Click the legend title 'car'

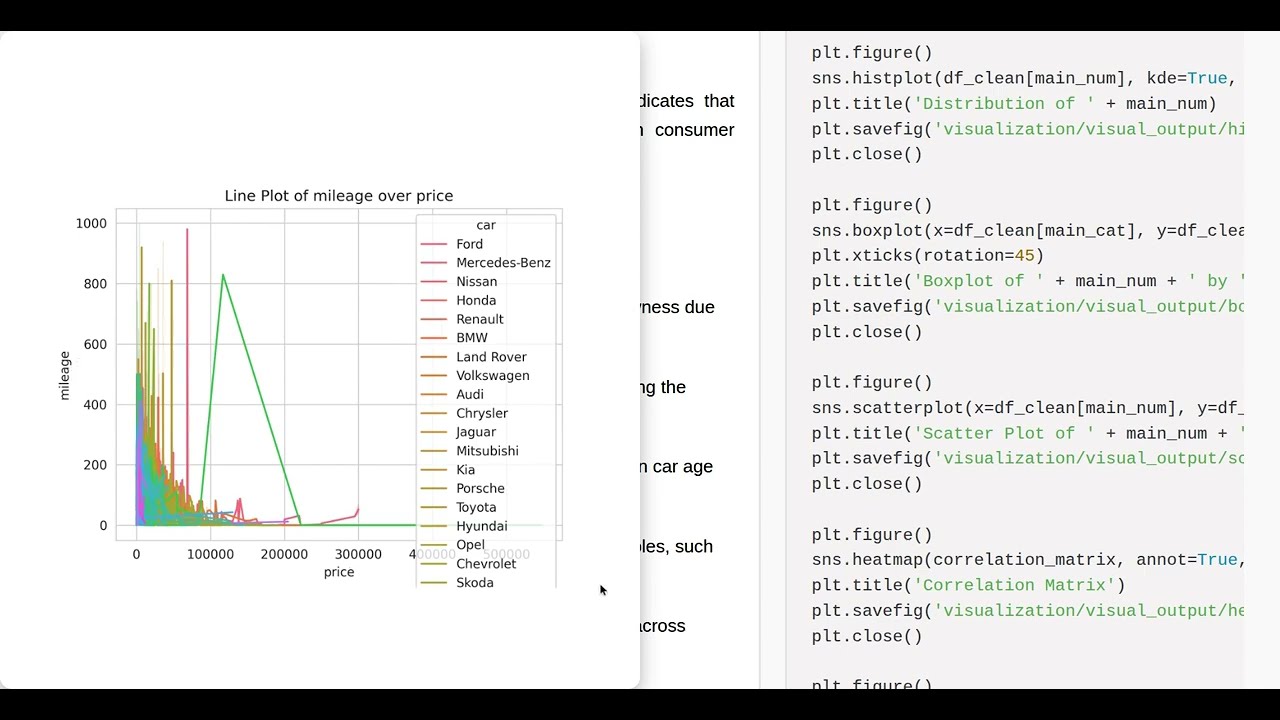(486, 225)
